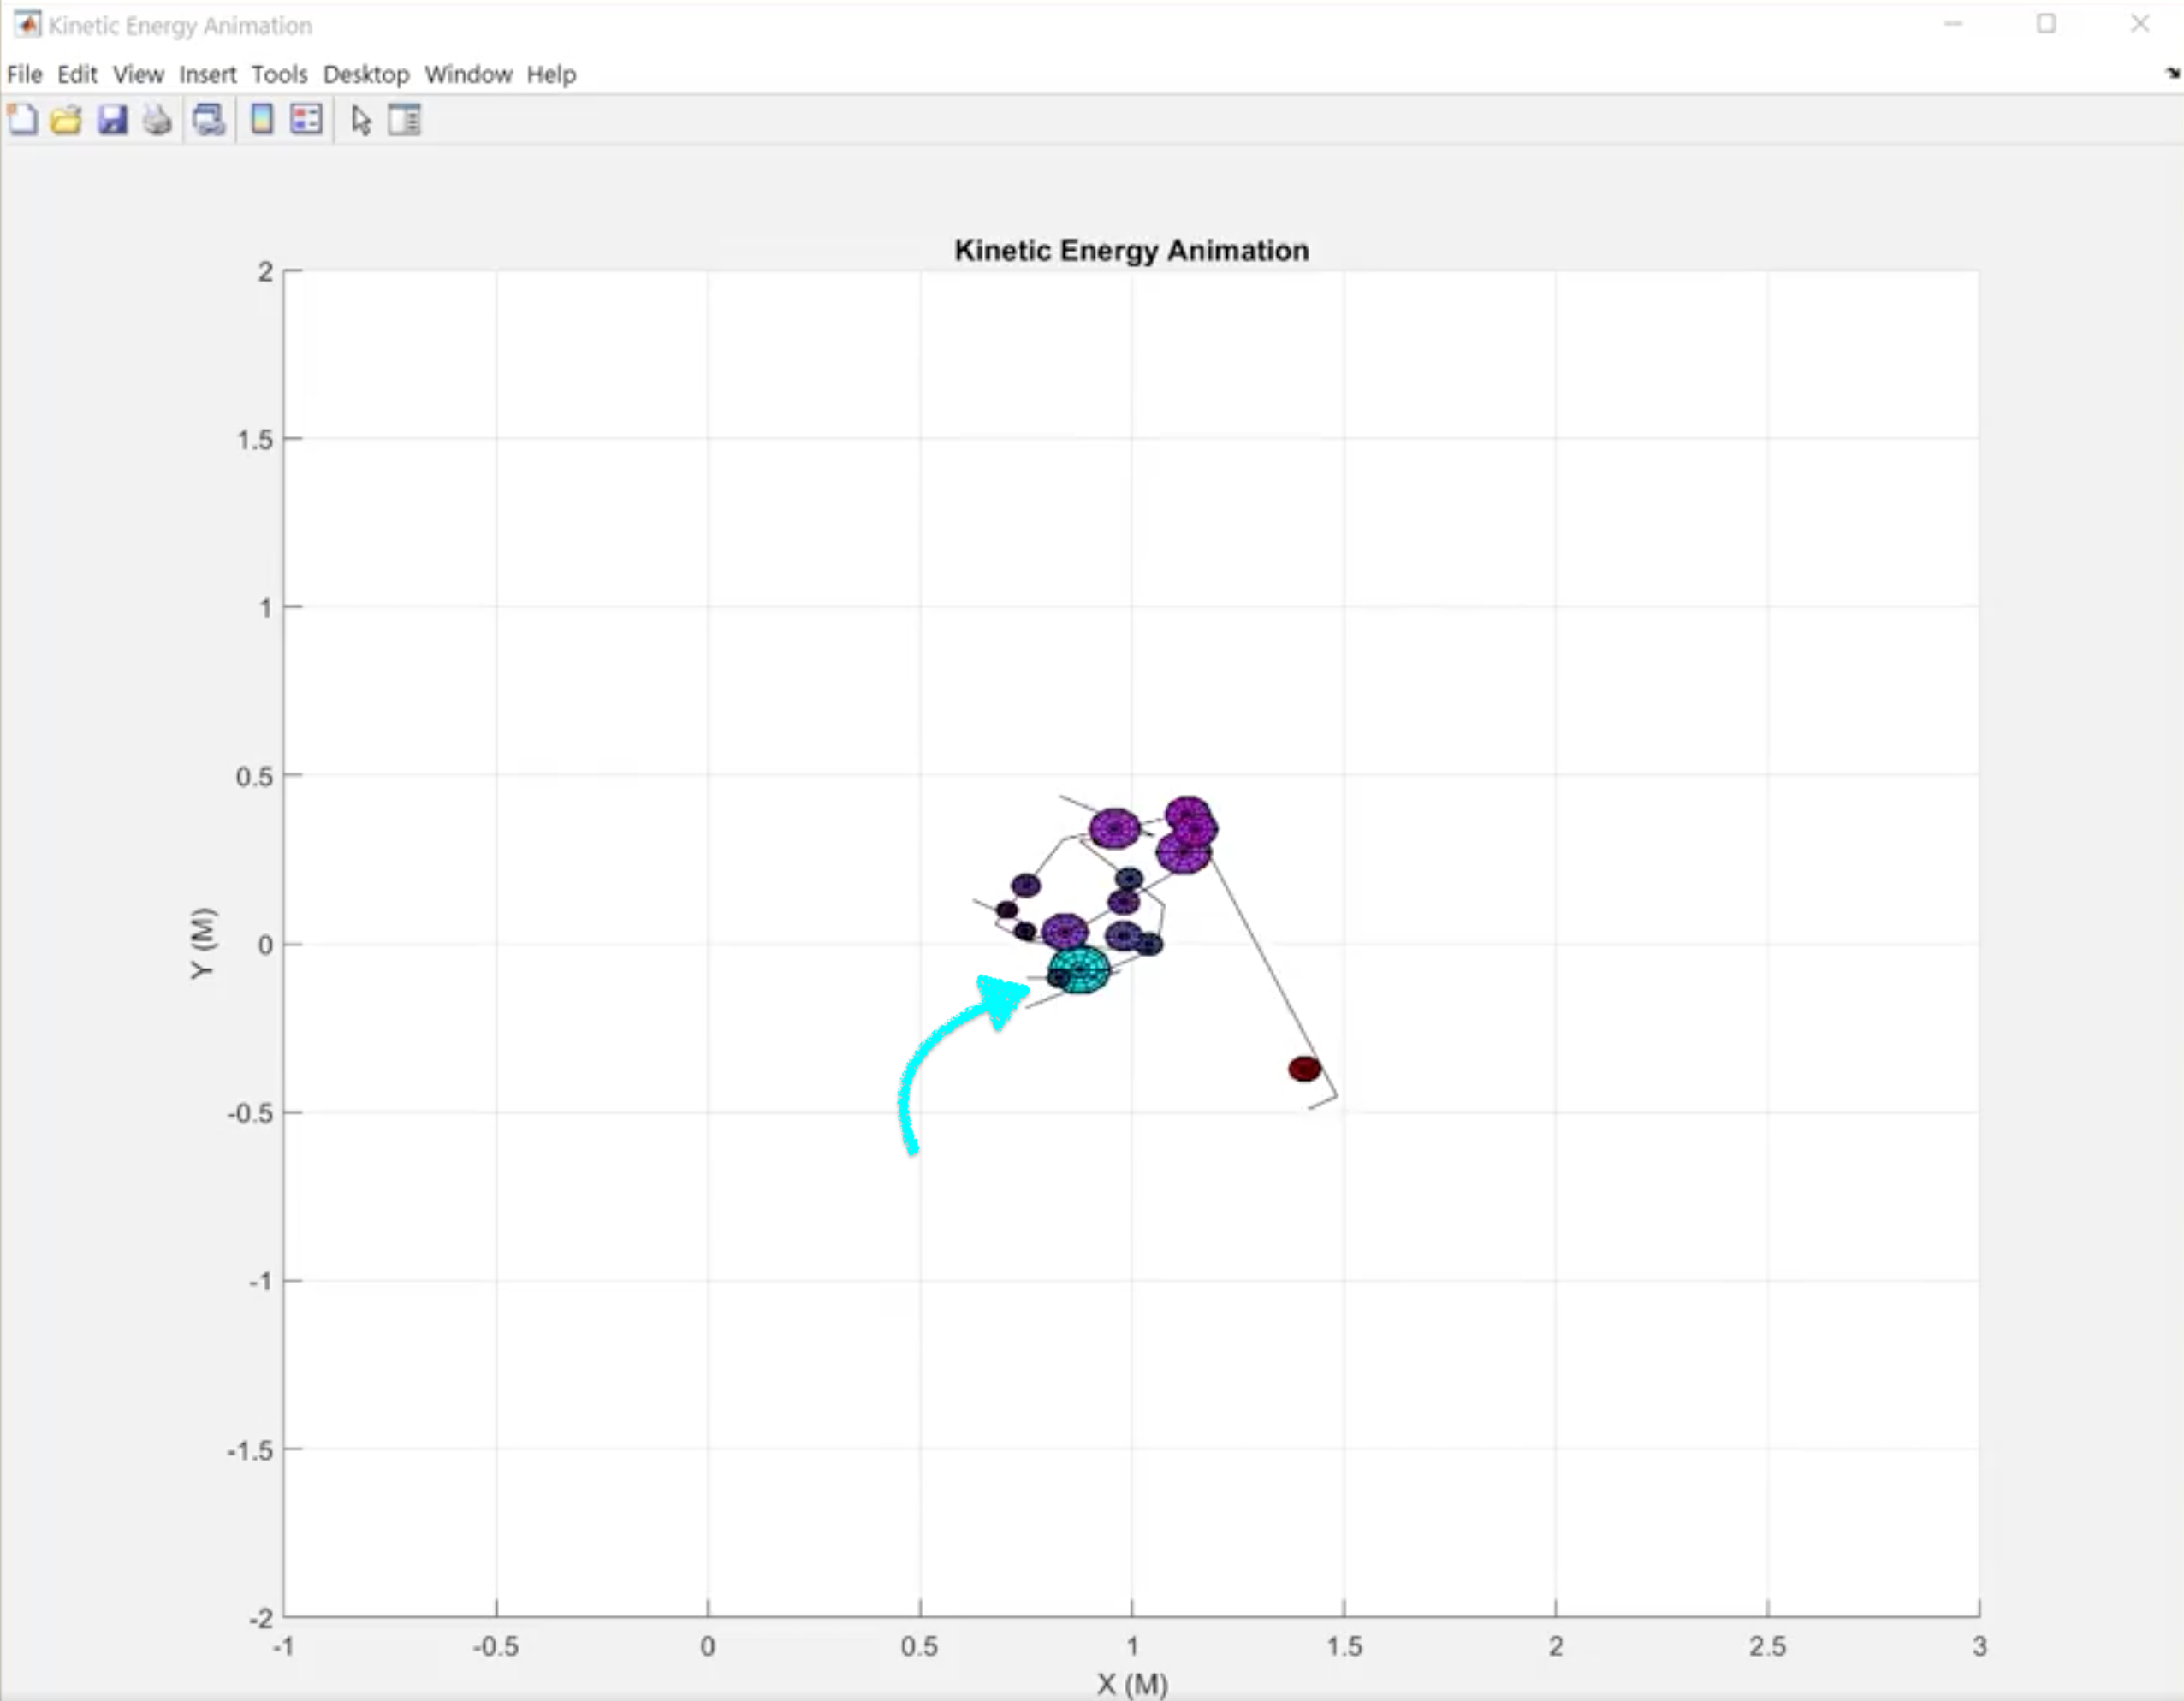This screenshot has height=1701, width=2184.
Task: Click the y-axis tick label 1.5
Action: (255, 439)
